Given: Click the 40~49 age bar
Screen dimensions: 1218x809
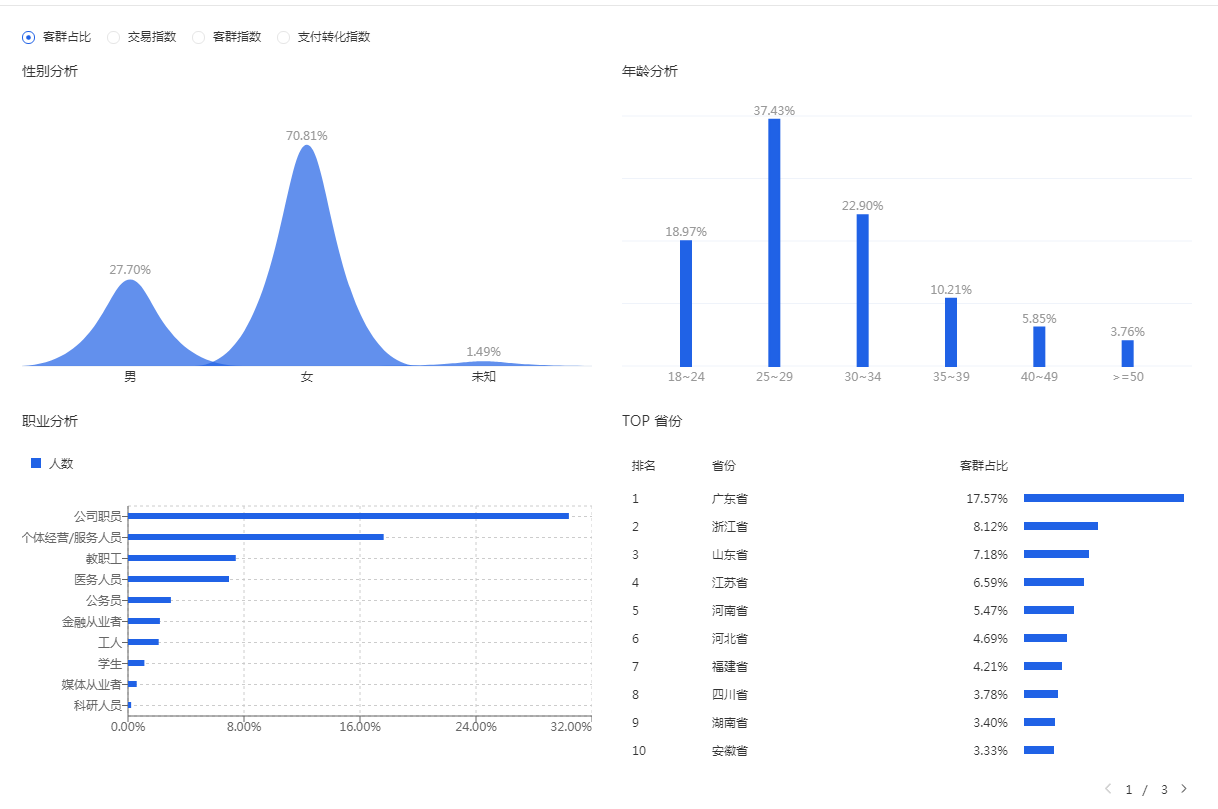Looking at the screenshot, I should pos(1039,347).
